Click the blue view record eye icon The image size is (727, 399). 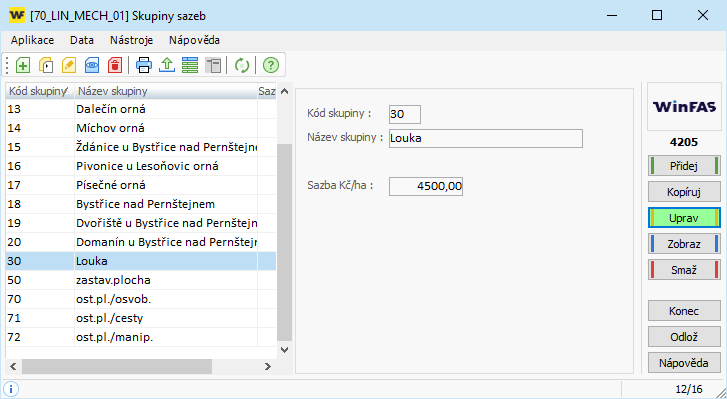(92, 65)
